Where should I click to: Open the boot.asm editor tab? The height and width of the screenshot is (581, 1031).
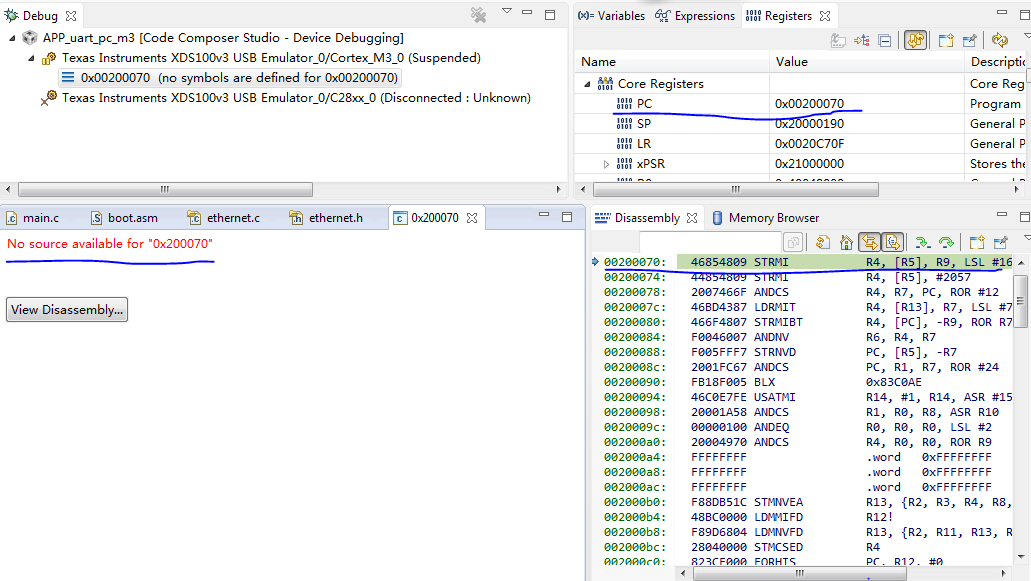tap(124, 218)
